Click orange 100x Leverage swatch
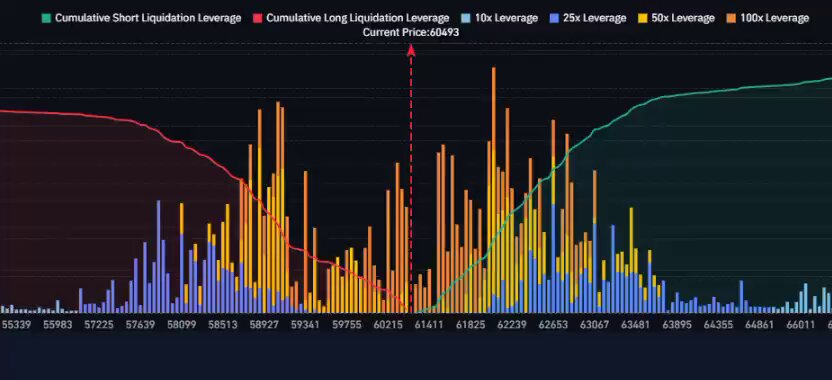The width and height of the screenshot is (832, 380). coord(731,18)
